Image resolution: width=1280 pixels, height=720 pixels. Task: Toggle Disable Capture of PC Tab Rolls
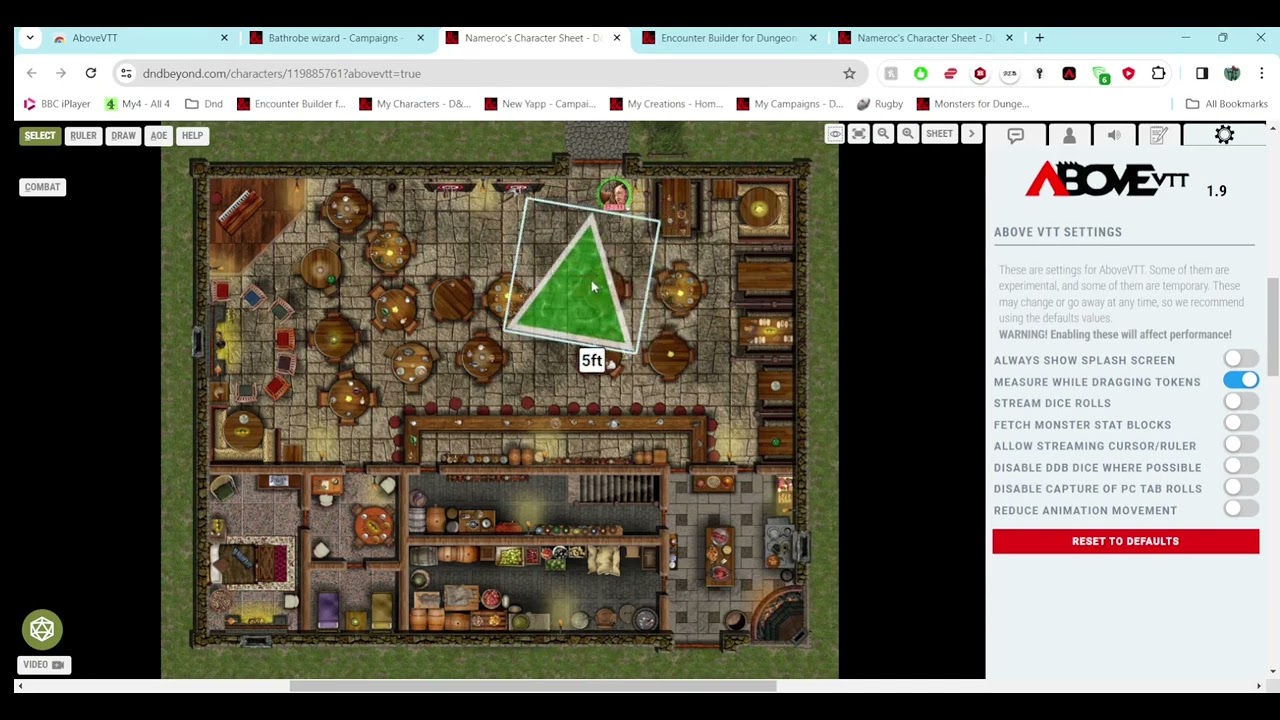click(x=1240, y=488)
